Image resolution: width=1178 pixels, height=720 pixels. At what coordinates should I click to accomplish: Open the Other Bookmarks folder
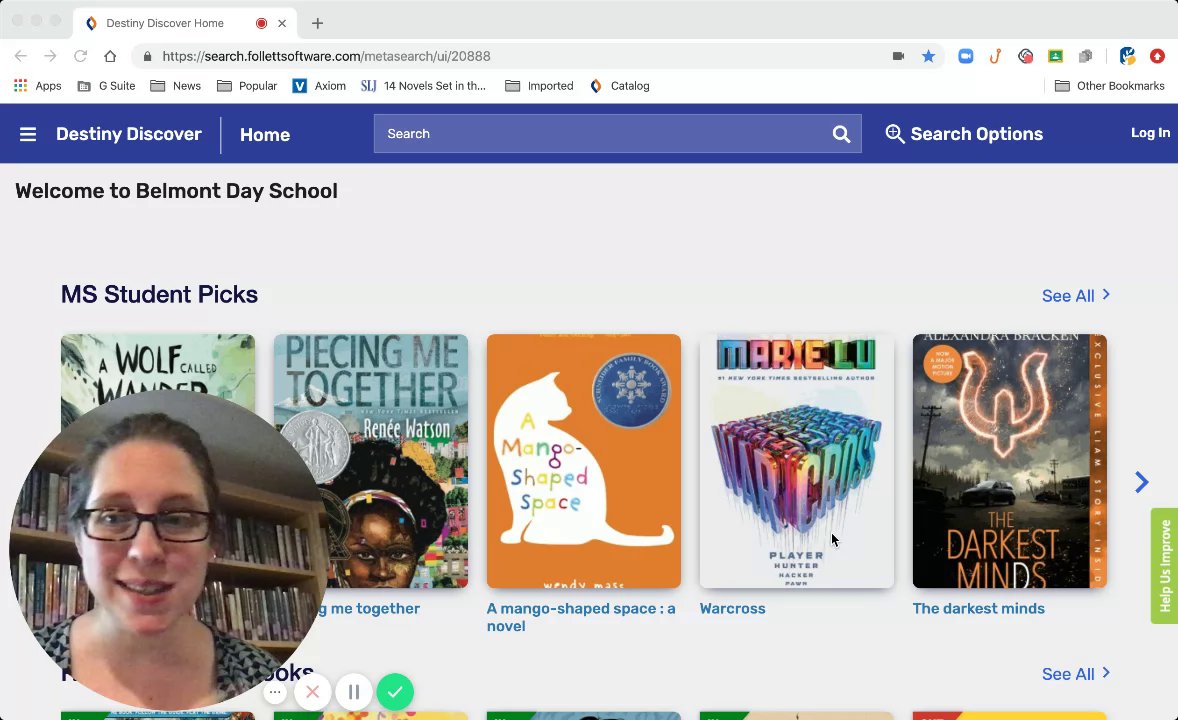pos(1110,86)
